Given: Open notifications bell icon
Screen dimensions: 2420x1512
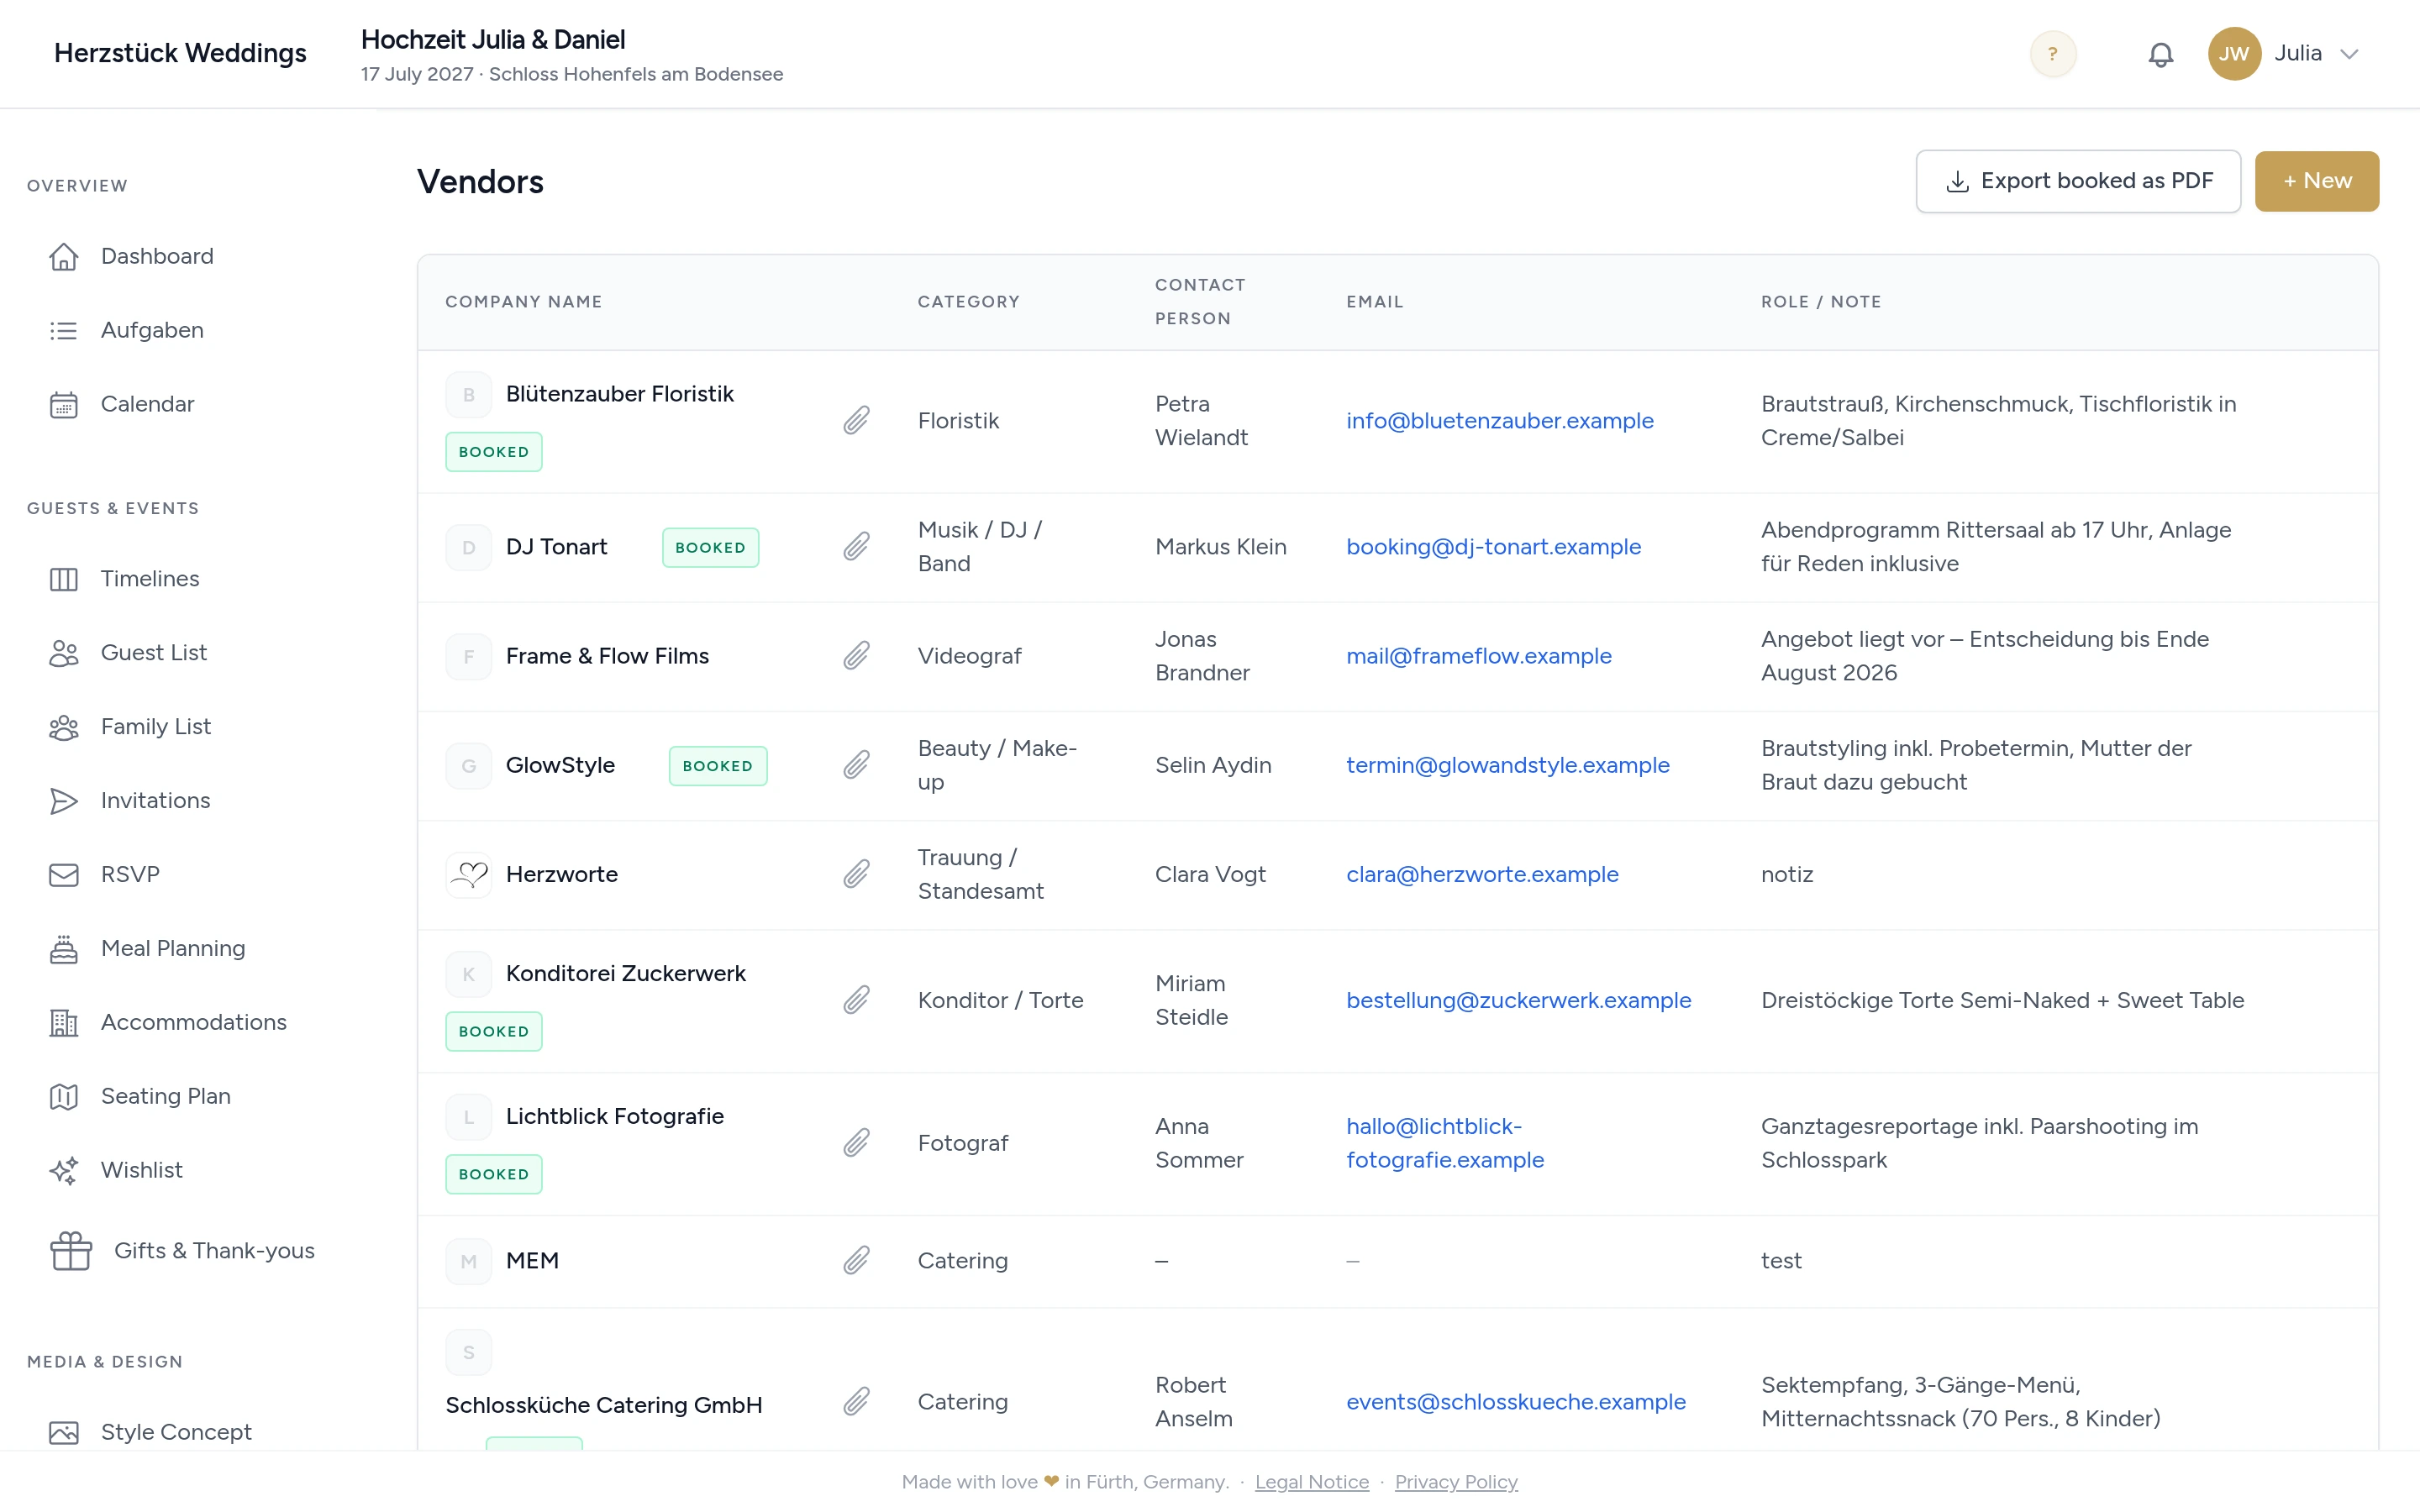Looking at the screenshot, I should (x=2160, y=54).
